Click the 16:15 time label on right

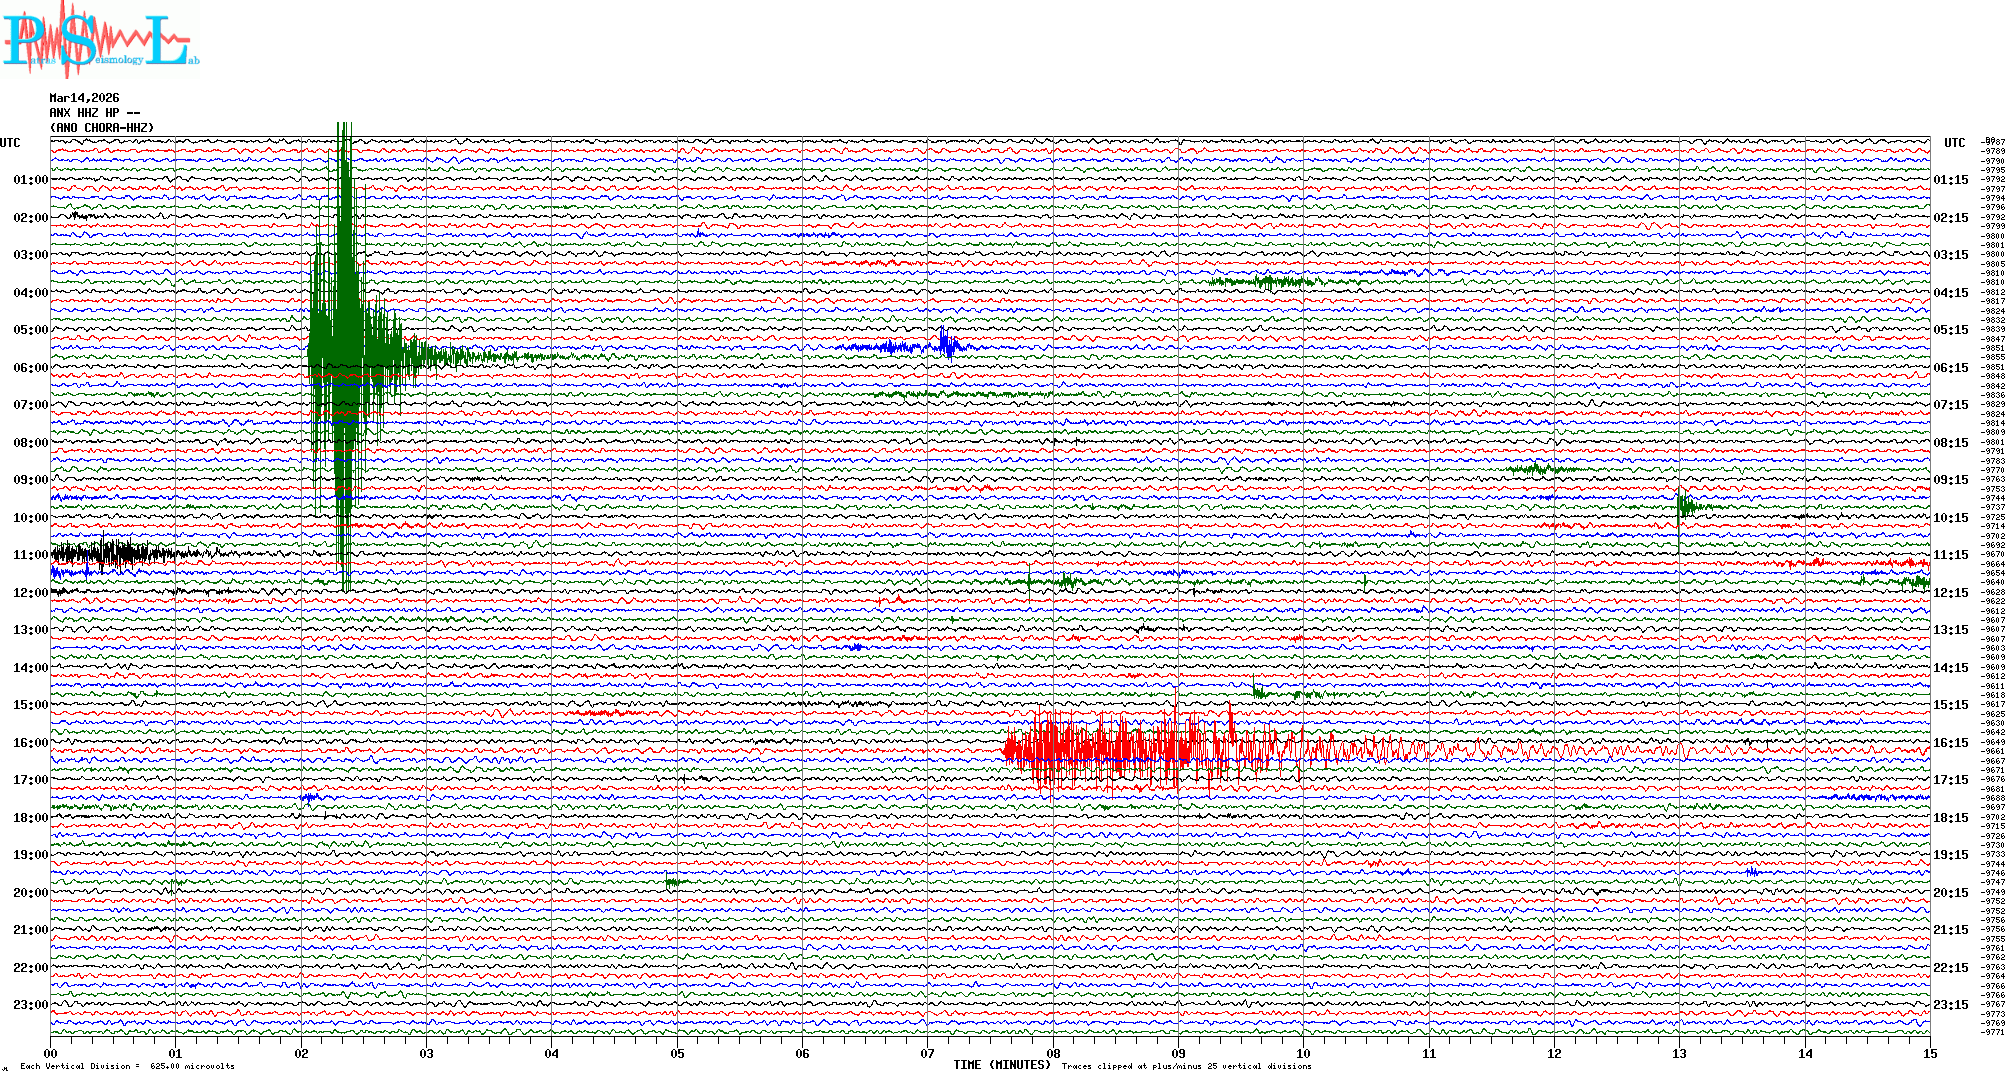[1950, 743]
